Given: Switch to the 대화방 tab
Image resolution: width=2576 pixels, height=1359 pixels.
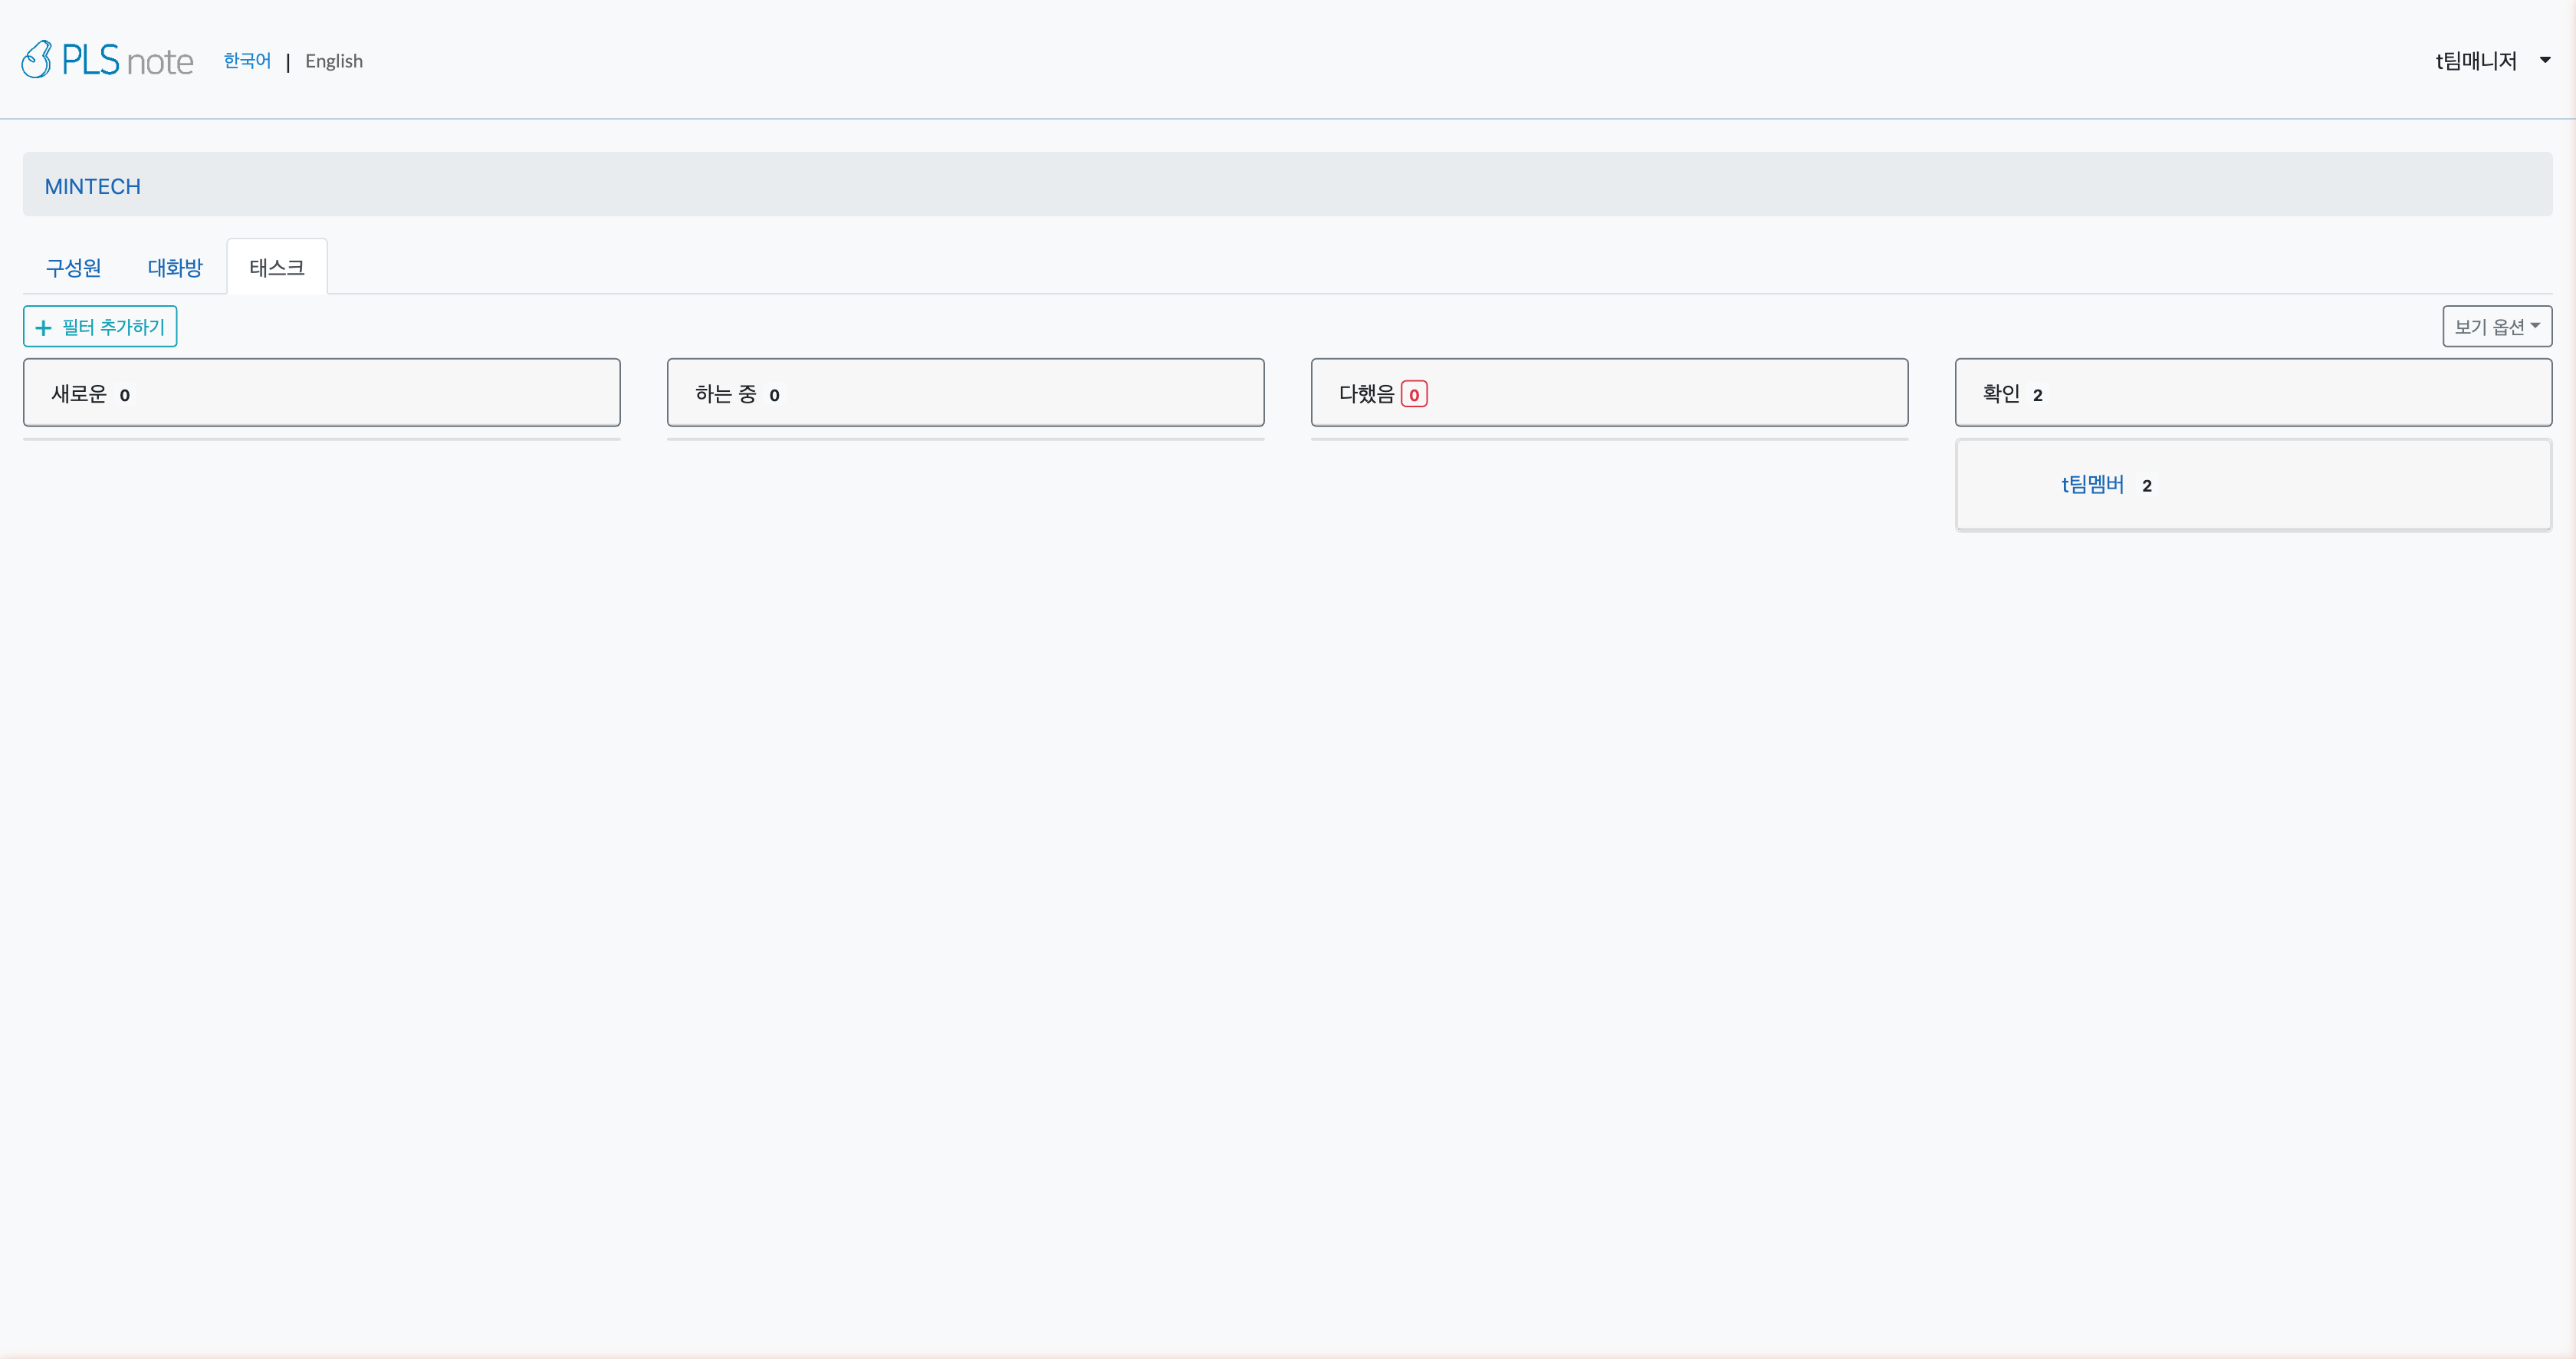Looking at the screenshot, I should pos(175,268).
